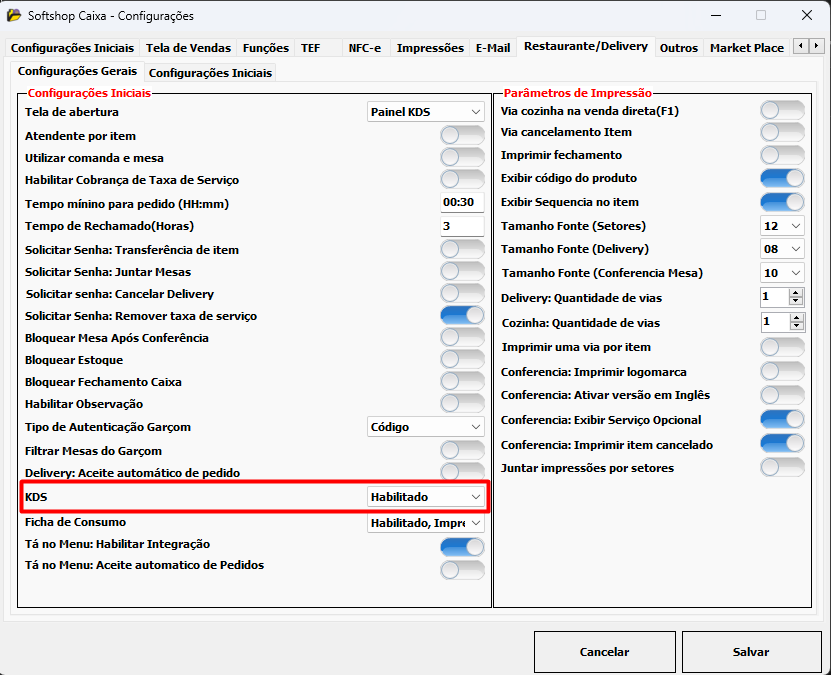Open the Tela de abertura dropdown
The width and height of the screenshot is (831, 675).
tap(426, 112)
